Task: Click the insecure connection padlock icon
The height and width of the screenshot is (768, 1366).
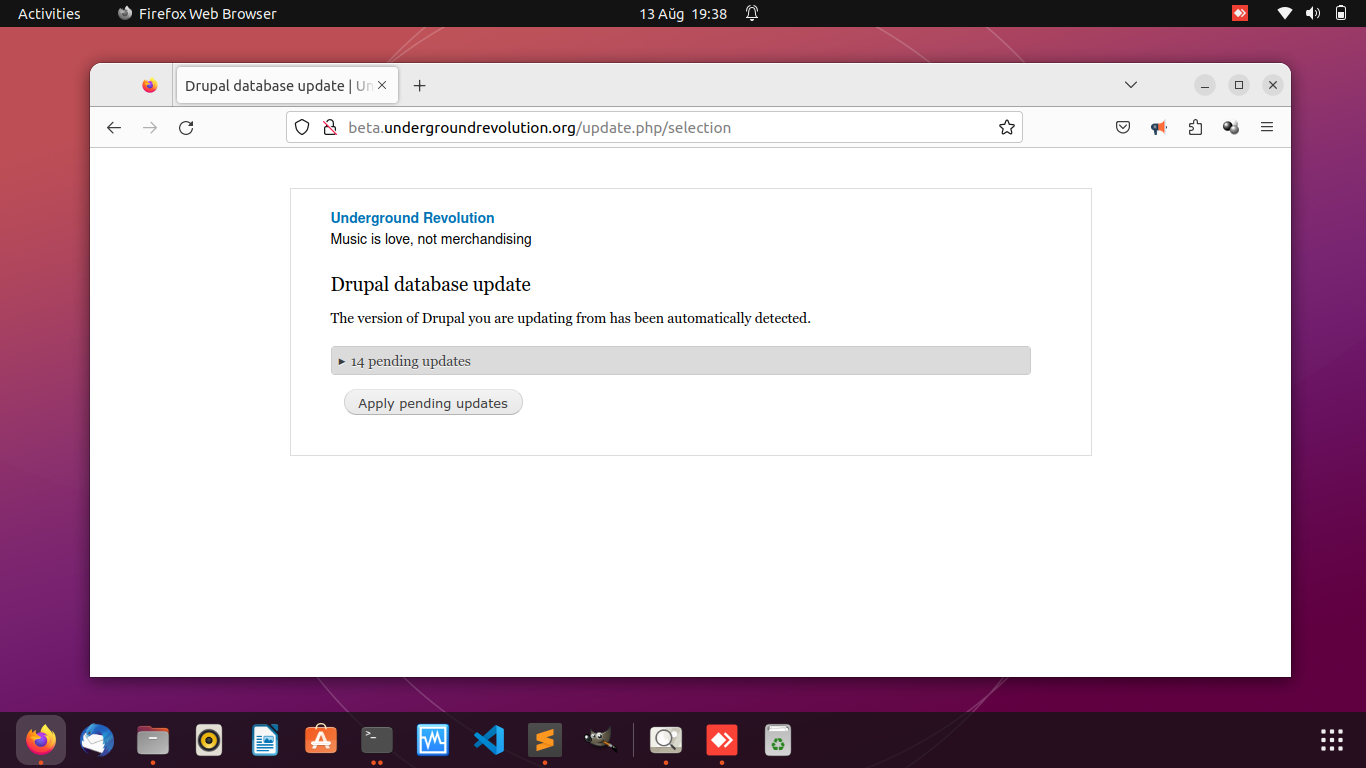Action: tap(329, 128)
